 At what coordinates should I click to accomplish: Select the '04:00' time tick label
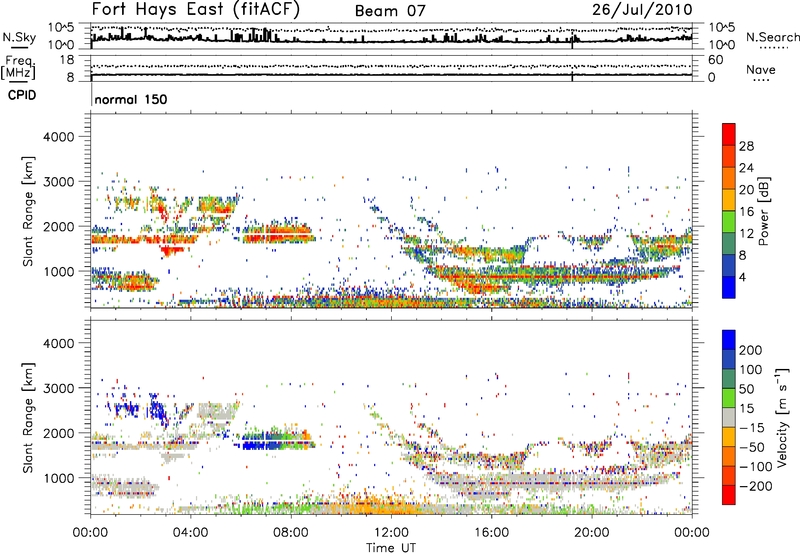coord(190,533)
